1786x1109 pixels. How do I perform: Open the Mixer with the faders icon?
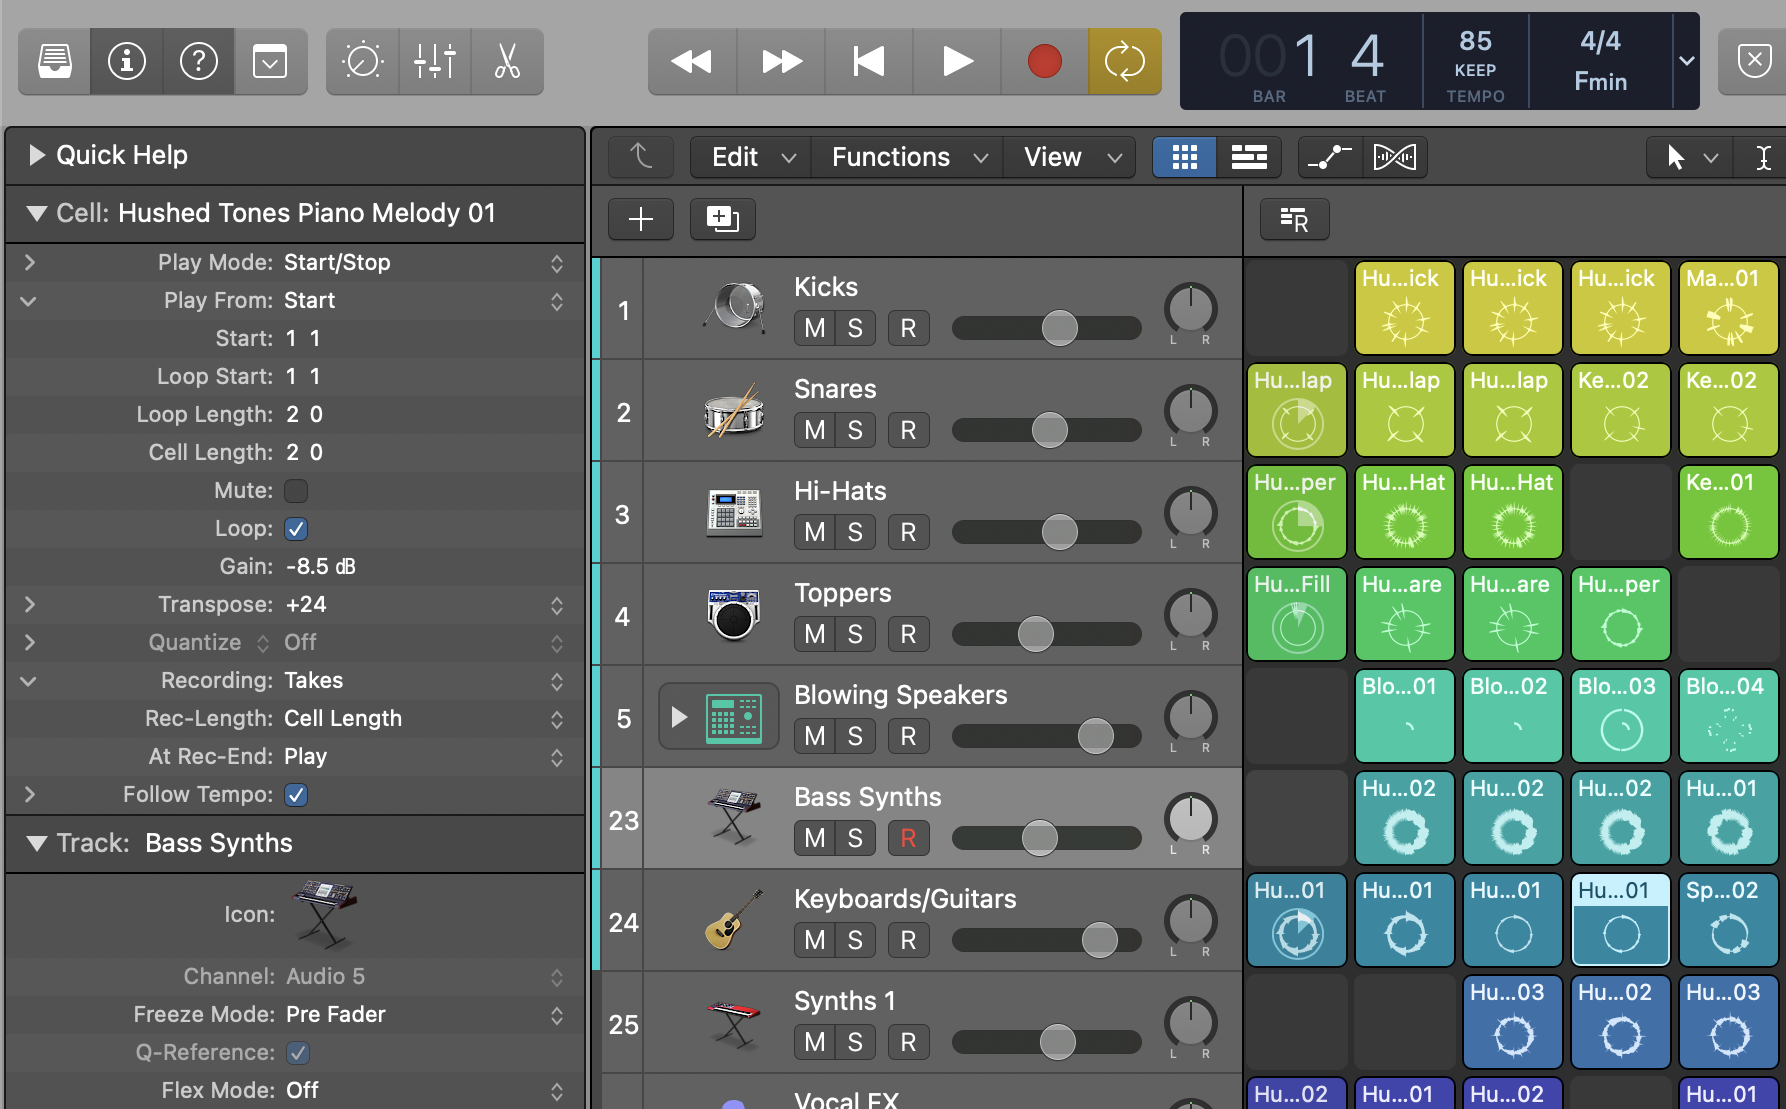tap(434, 61)
